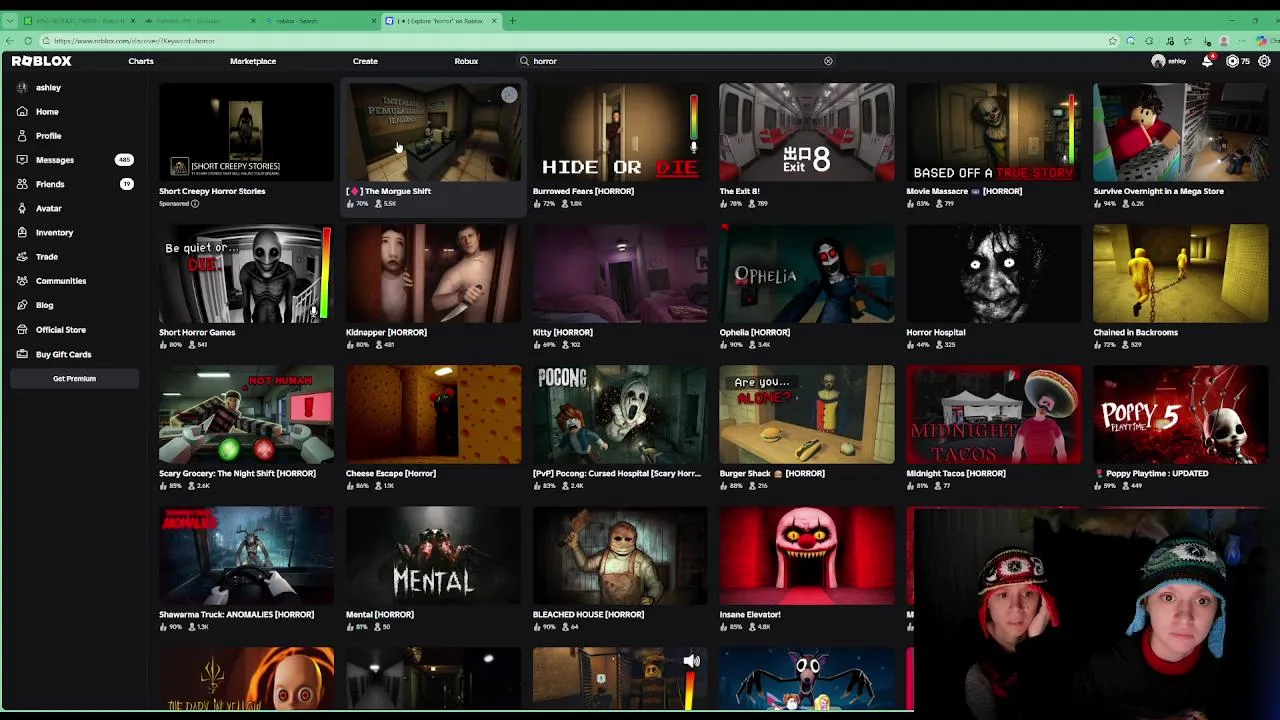Open a new browser tab with the plus icon
Viewport: 1280px width, 720px height.
click(x=512, y=20)
